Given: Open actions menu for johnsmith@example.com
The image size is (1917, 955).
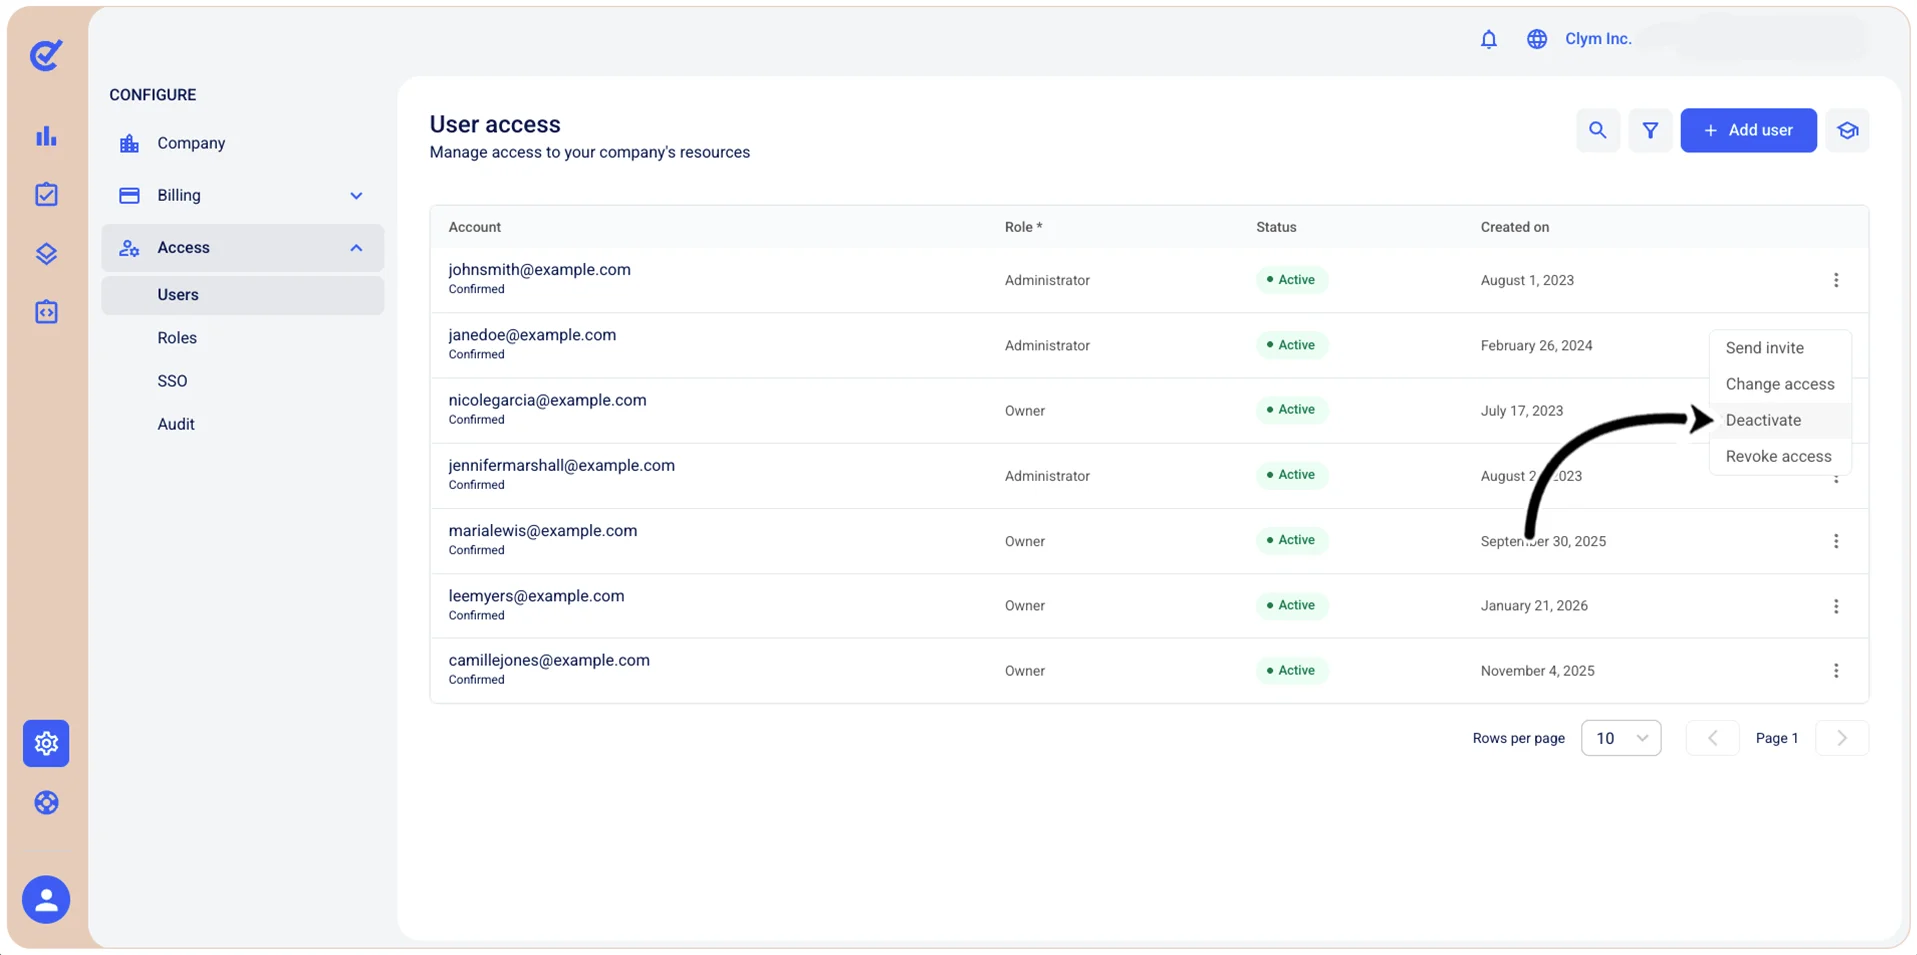Looking at the screenshot, I should [x=1836, y=280].
